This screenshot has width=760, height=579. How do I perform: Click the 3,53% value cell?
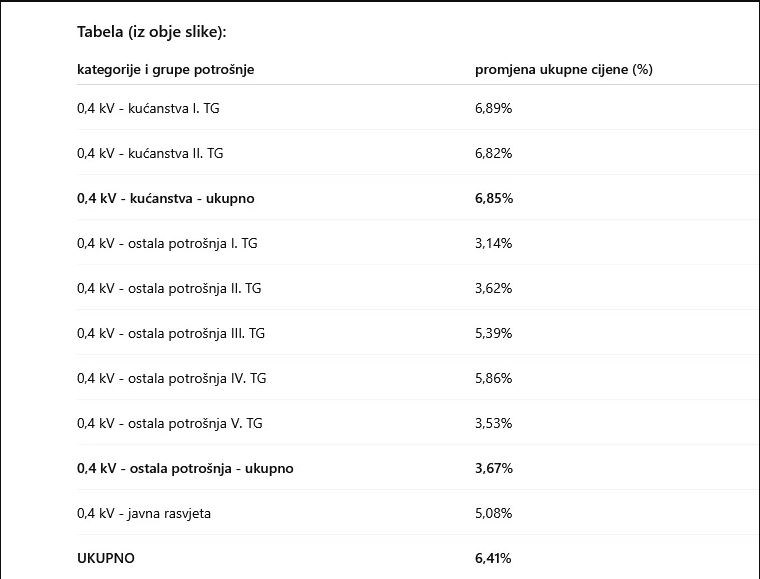click(493, 423)
